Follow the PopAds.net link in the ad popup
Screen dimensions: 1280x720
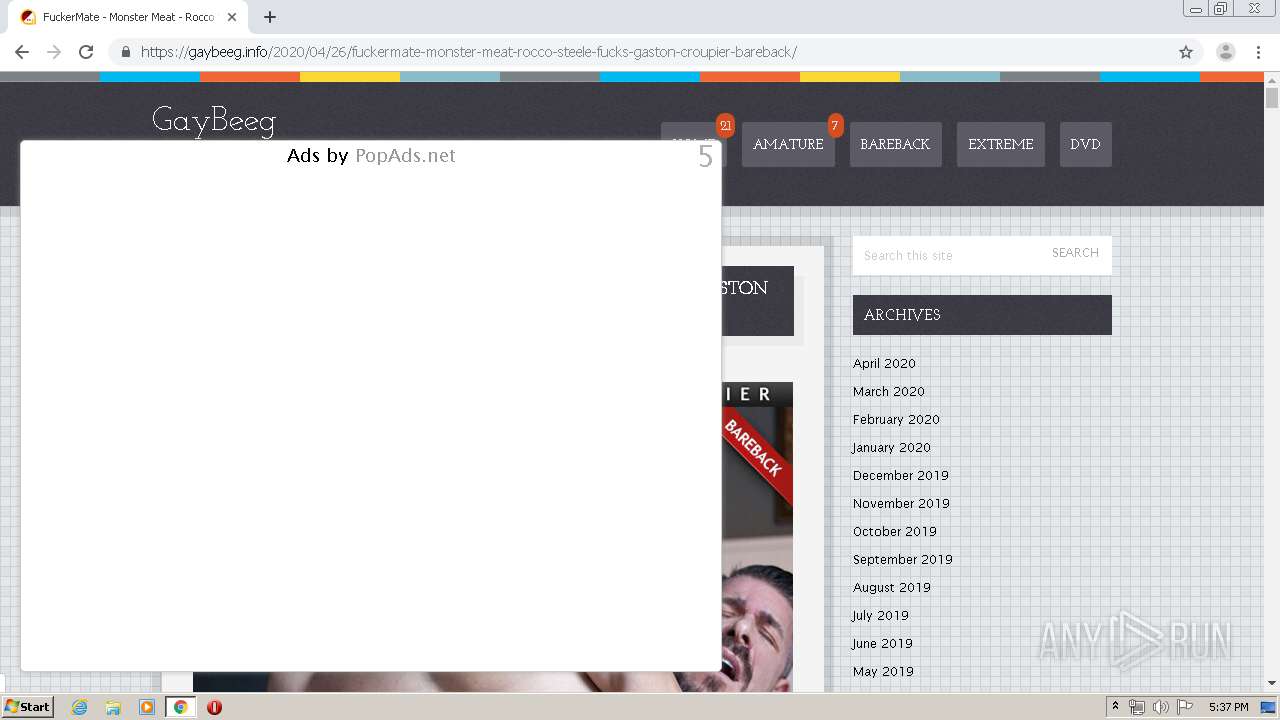tap(405, 155)
